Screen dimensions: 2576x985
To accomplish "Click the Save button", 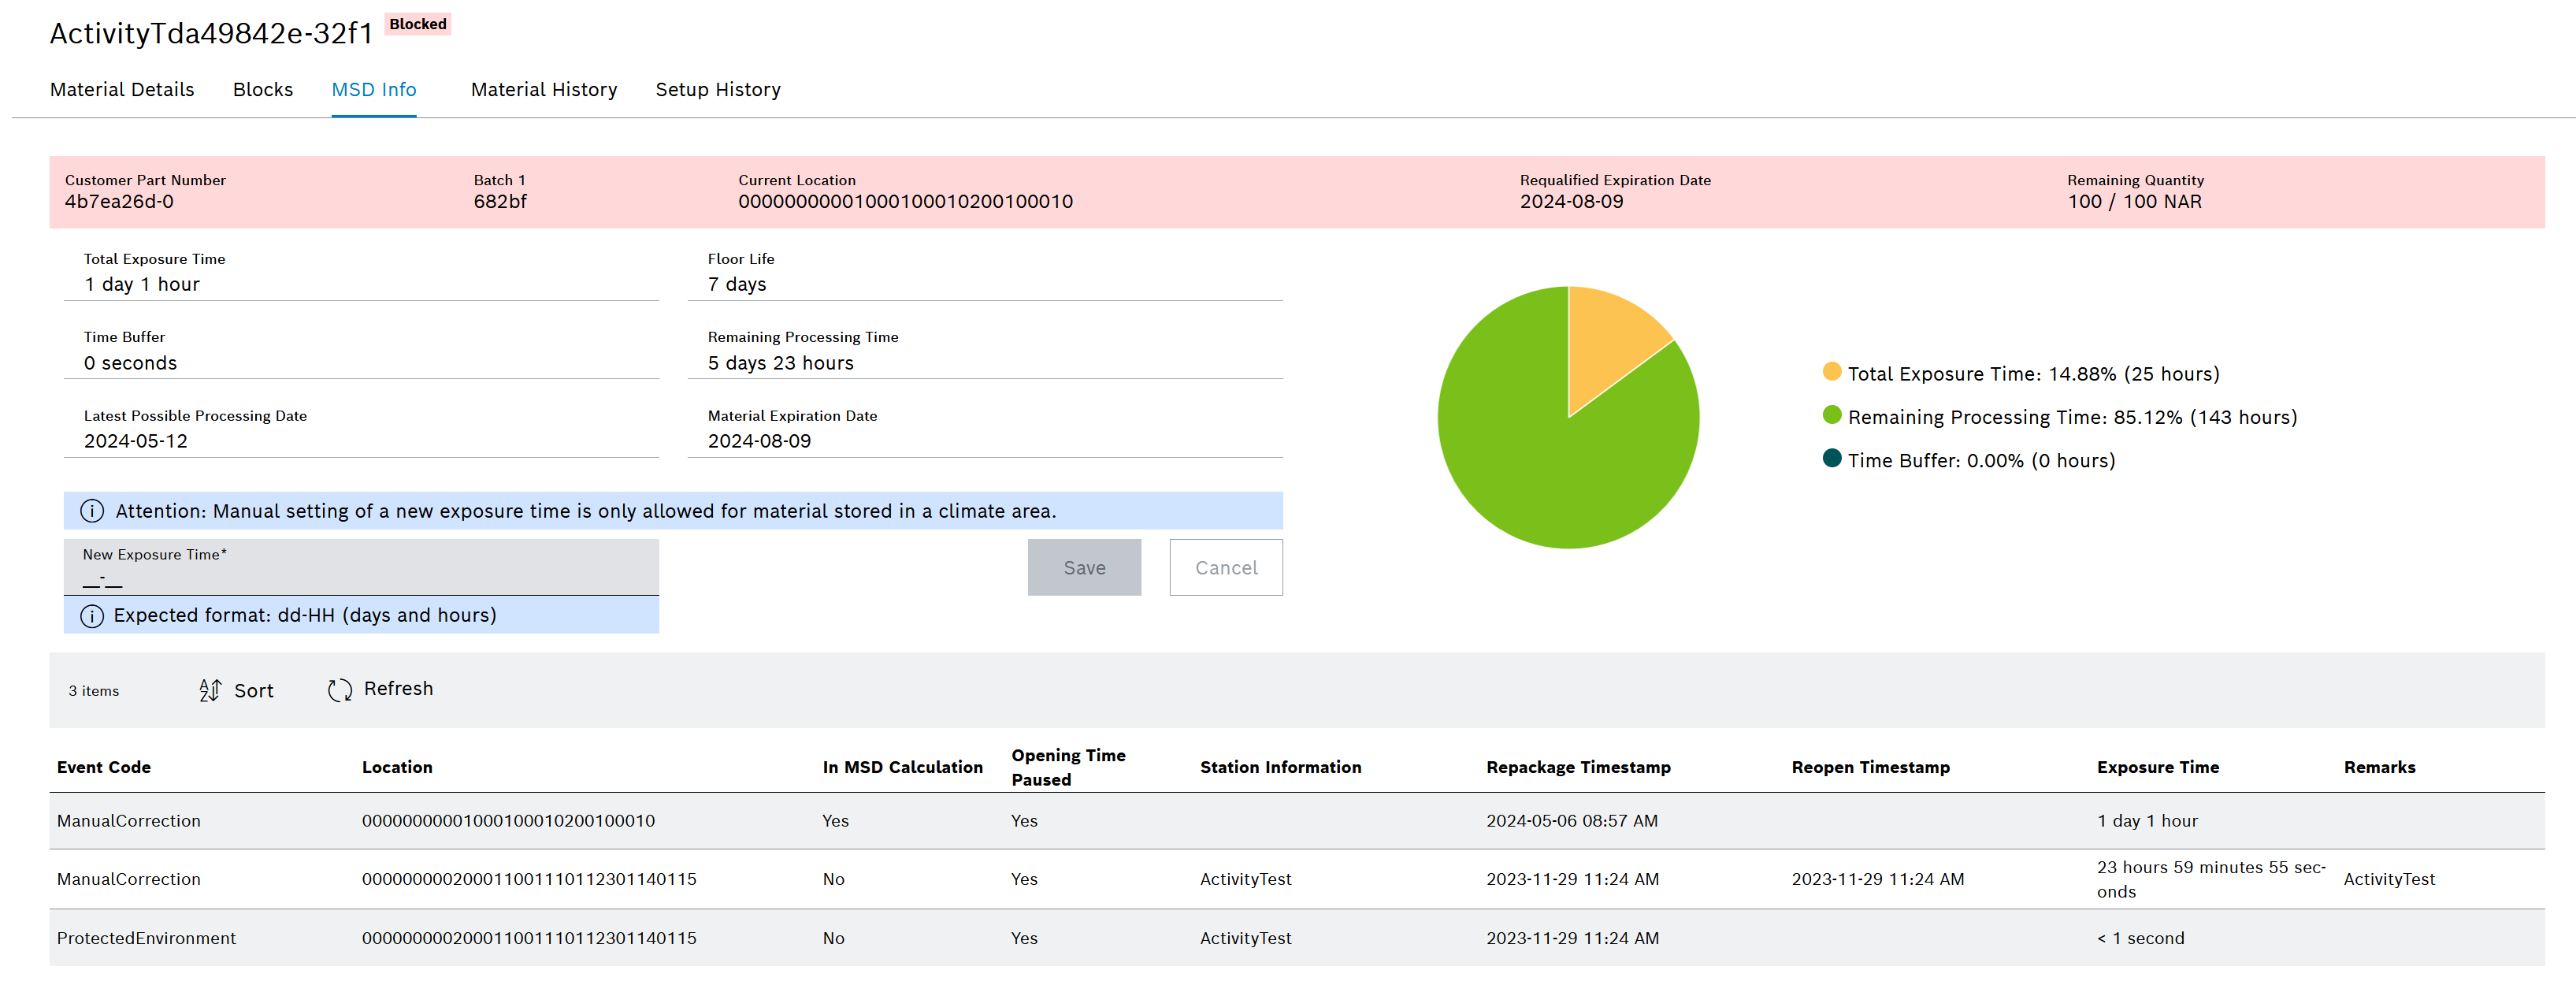I will pos(1084,567).
